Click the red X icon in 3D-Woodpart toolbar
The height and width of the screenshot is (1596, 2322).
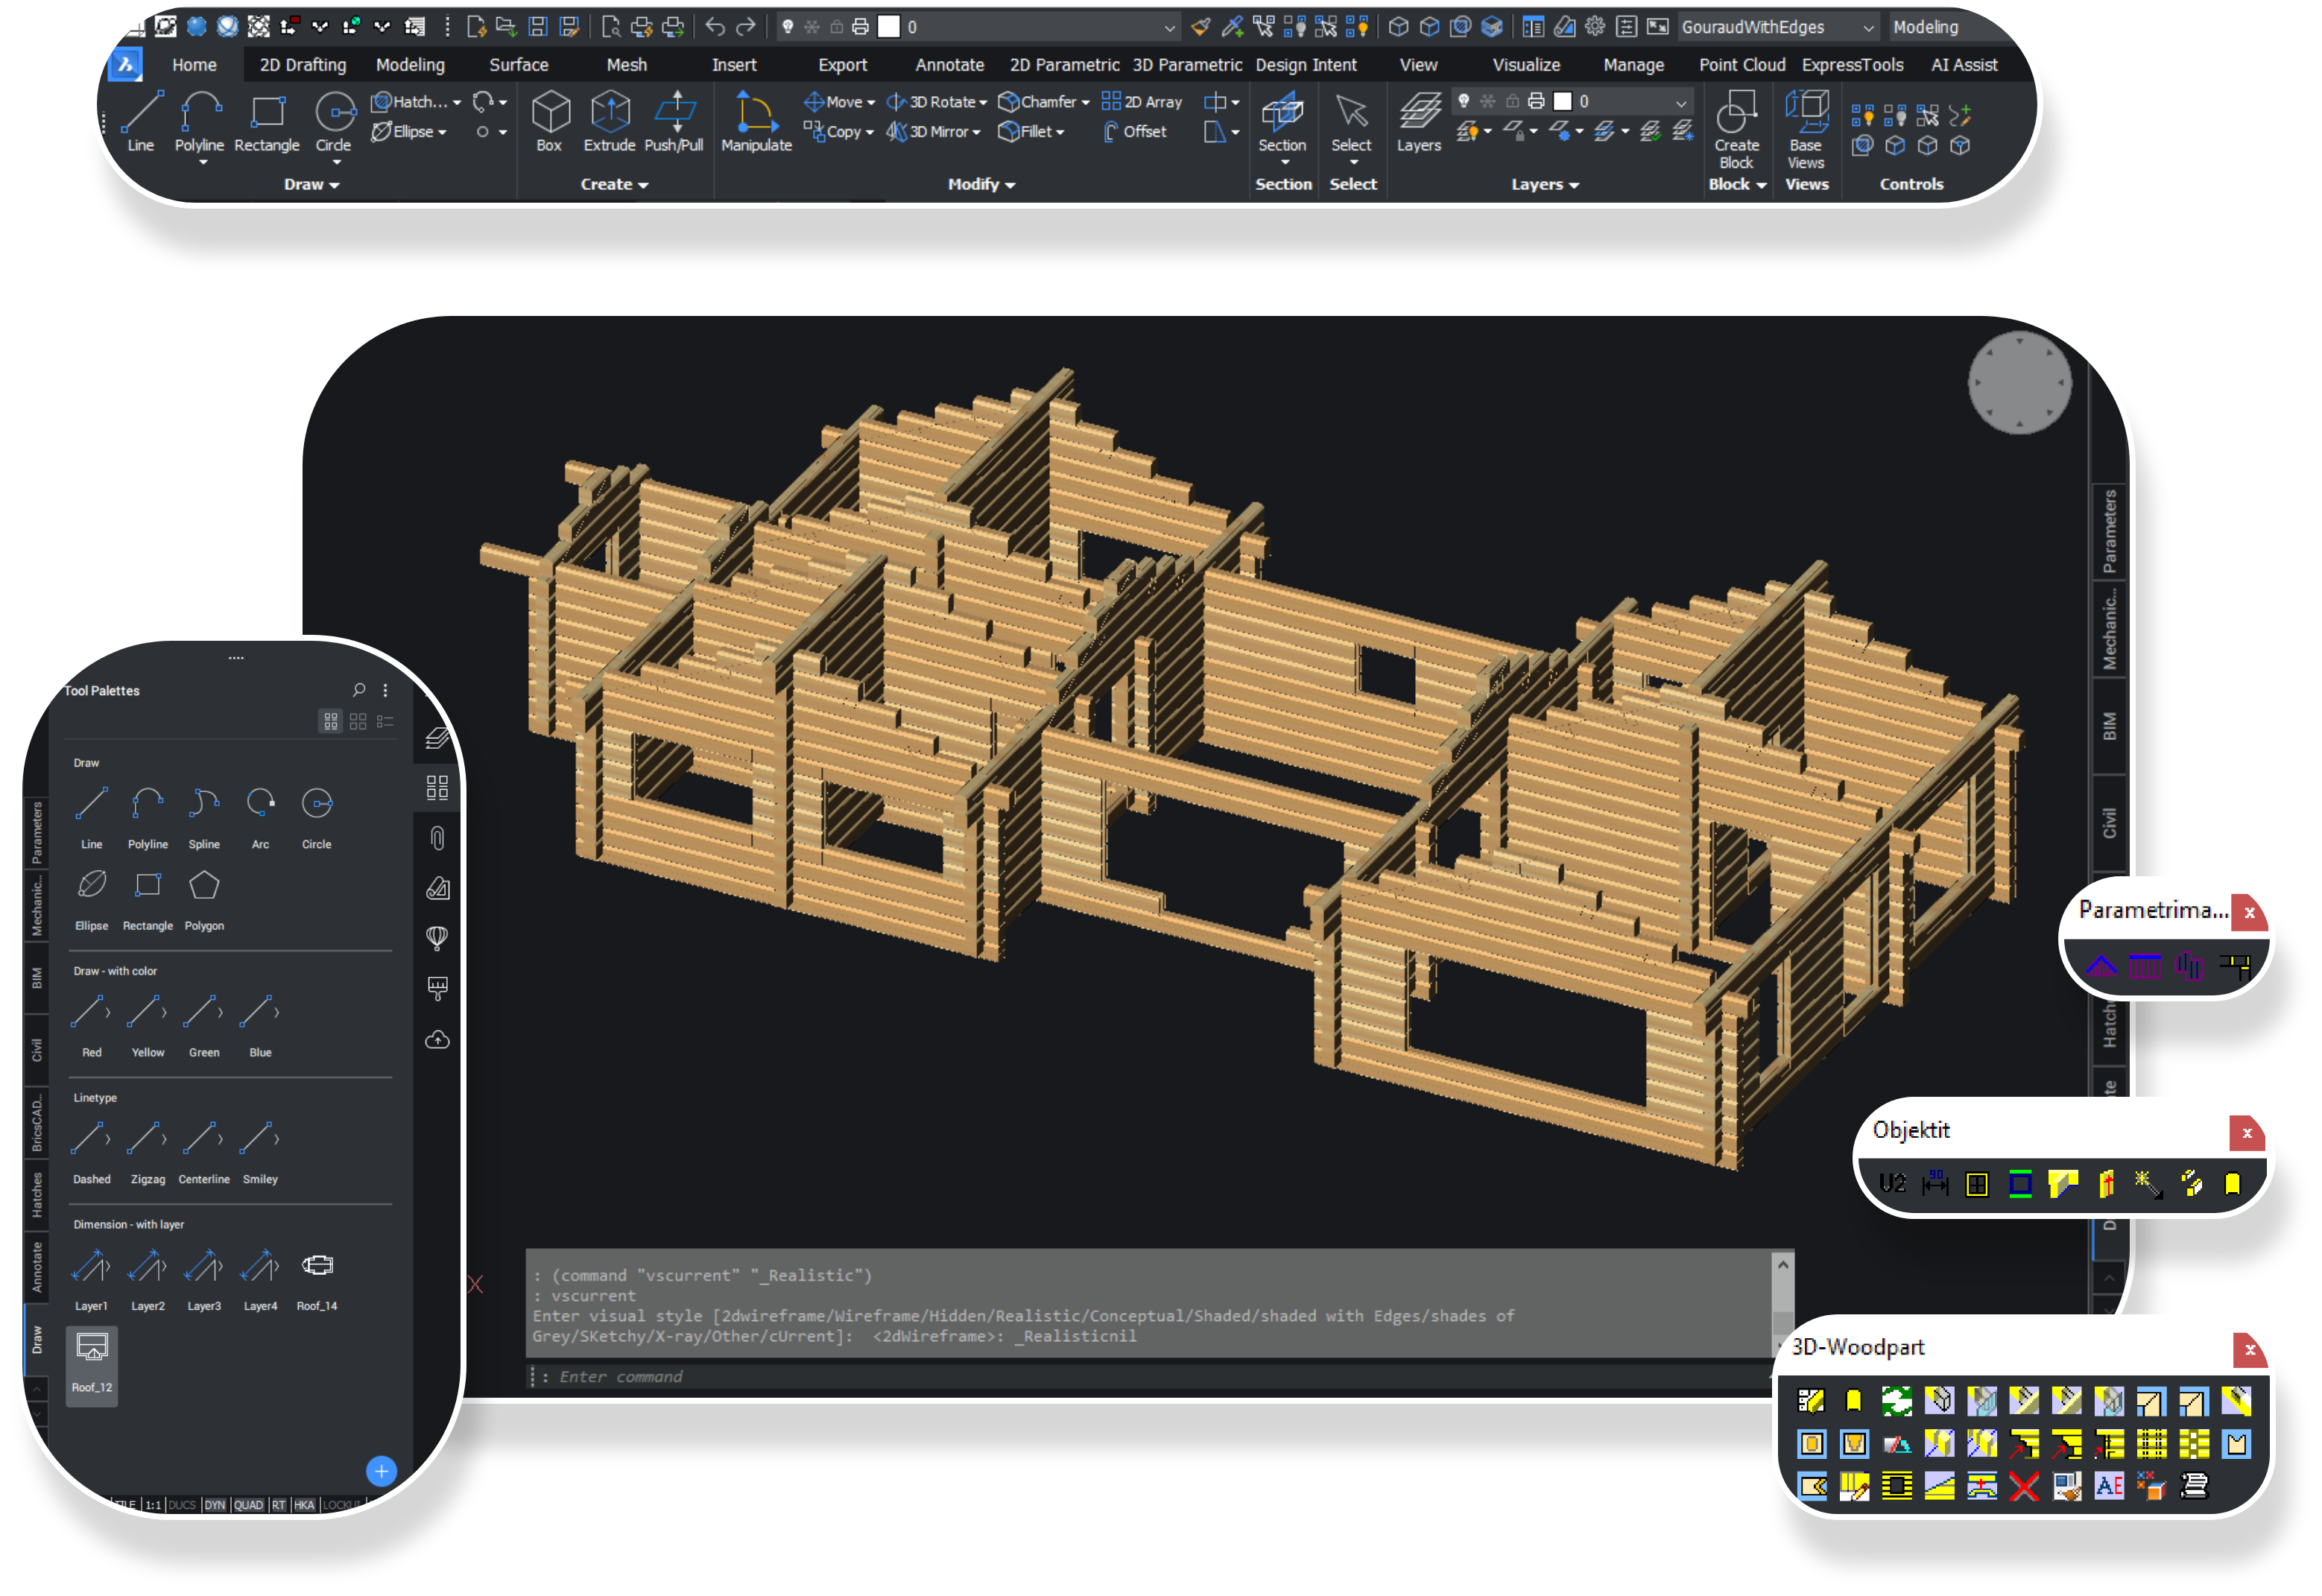2023,1486
